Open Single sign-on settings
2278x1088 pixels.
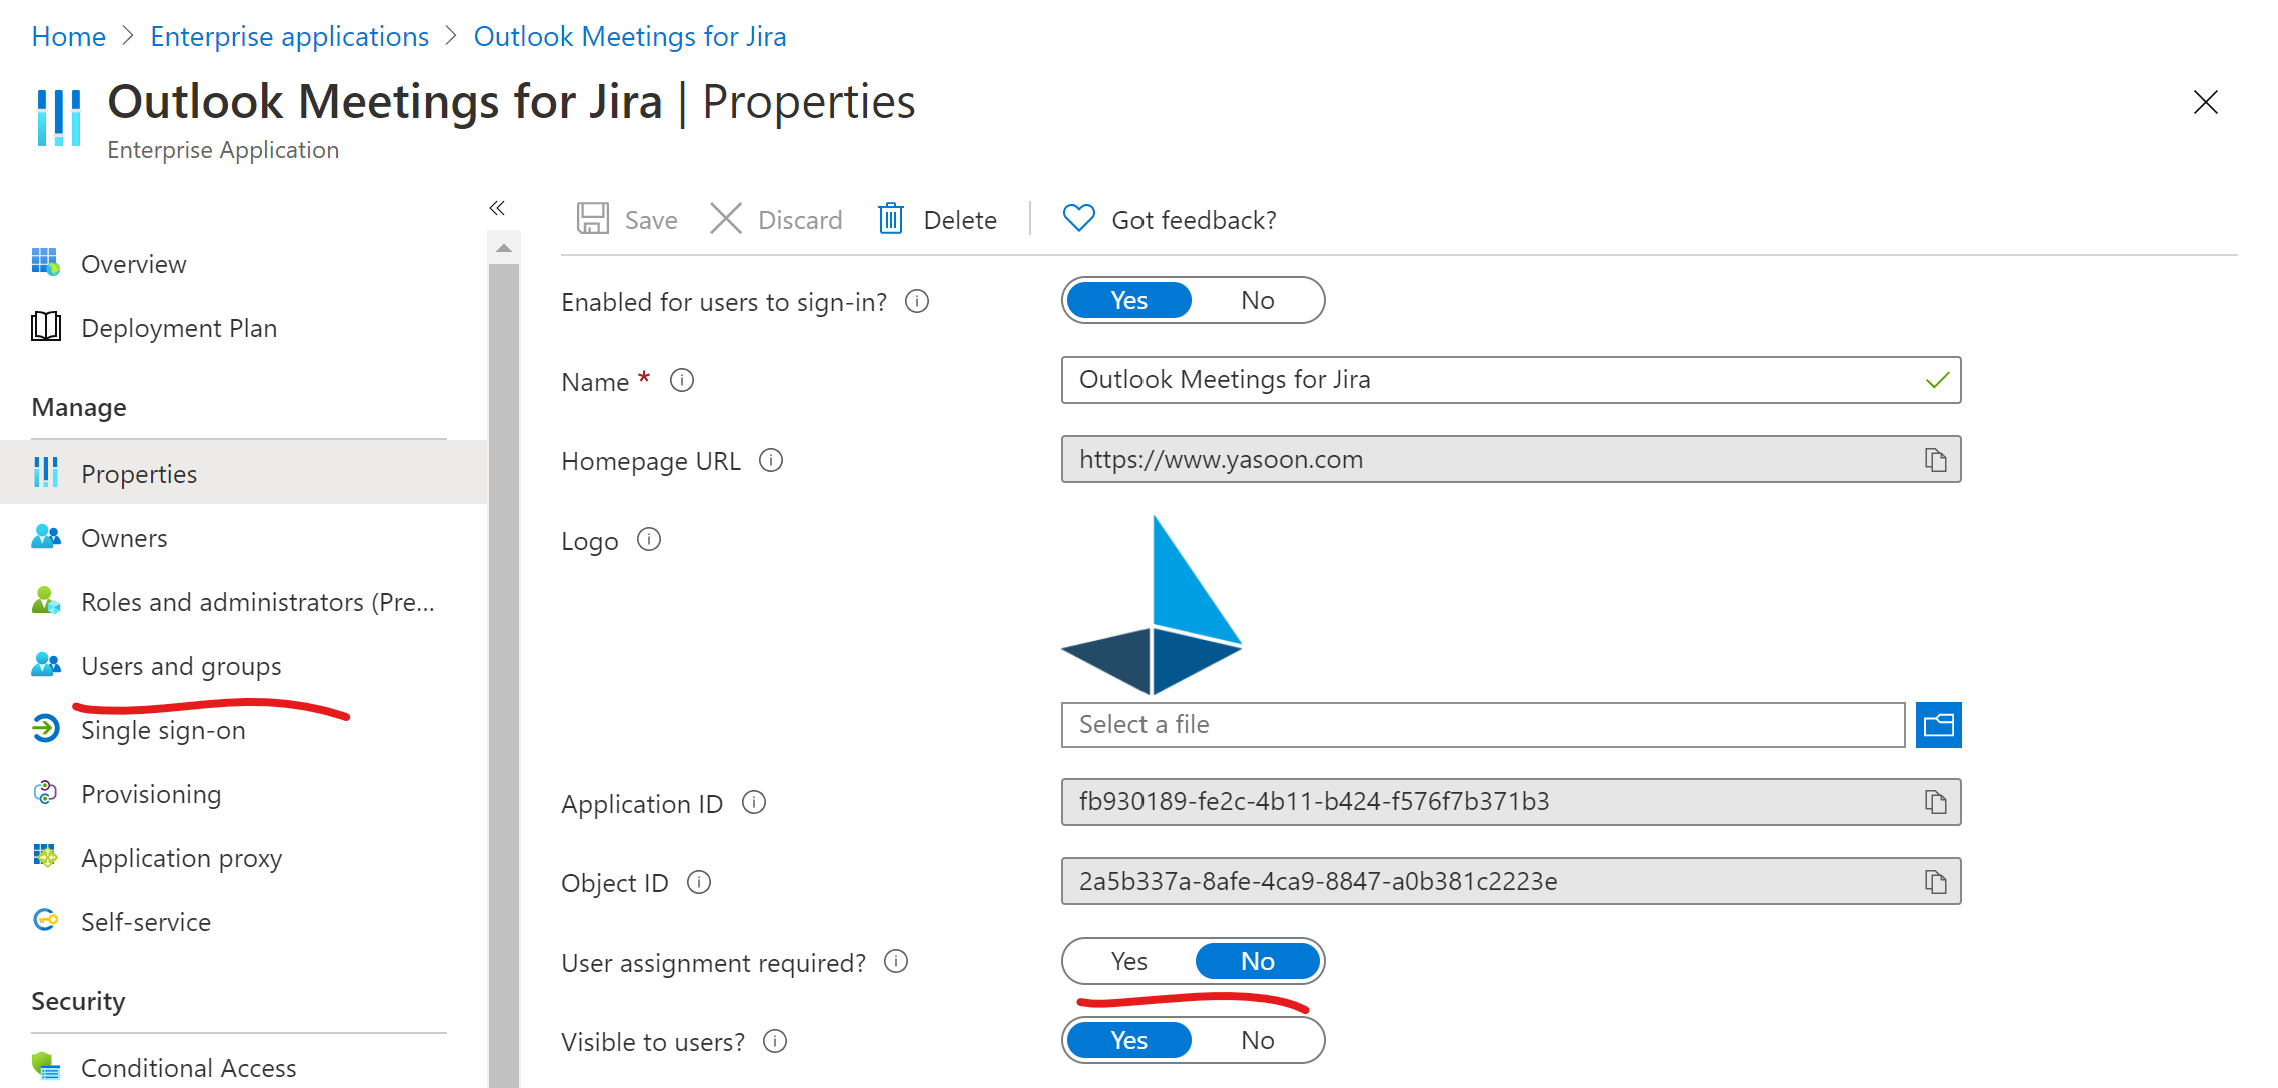[163, 729]
